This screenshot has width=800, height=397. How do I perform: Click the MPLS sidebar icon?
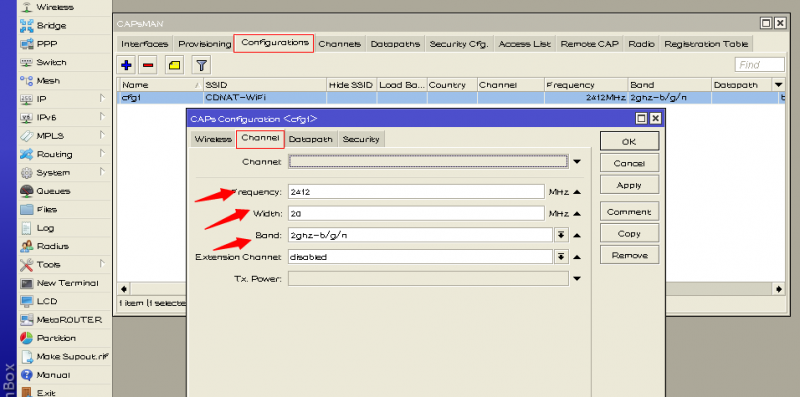27,136
